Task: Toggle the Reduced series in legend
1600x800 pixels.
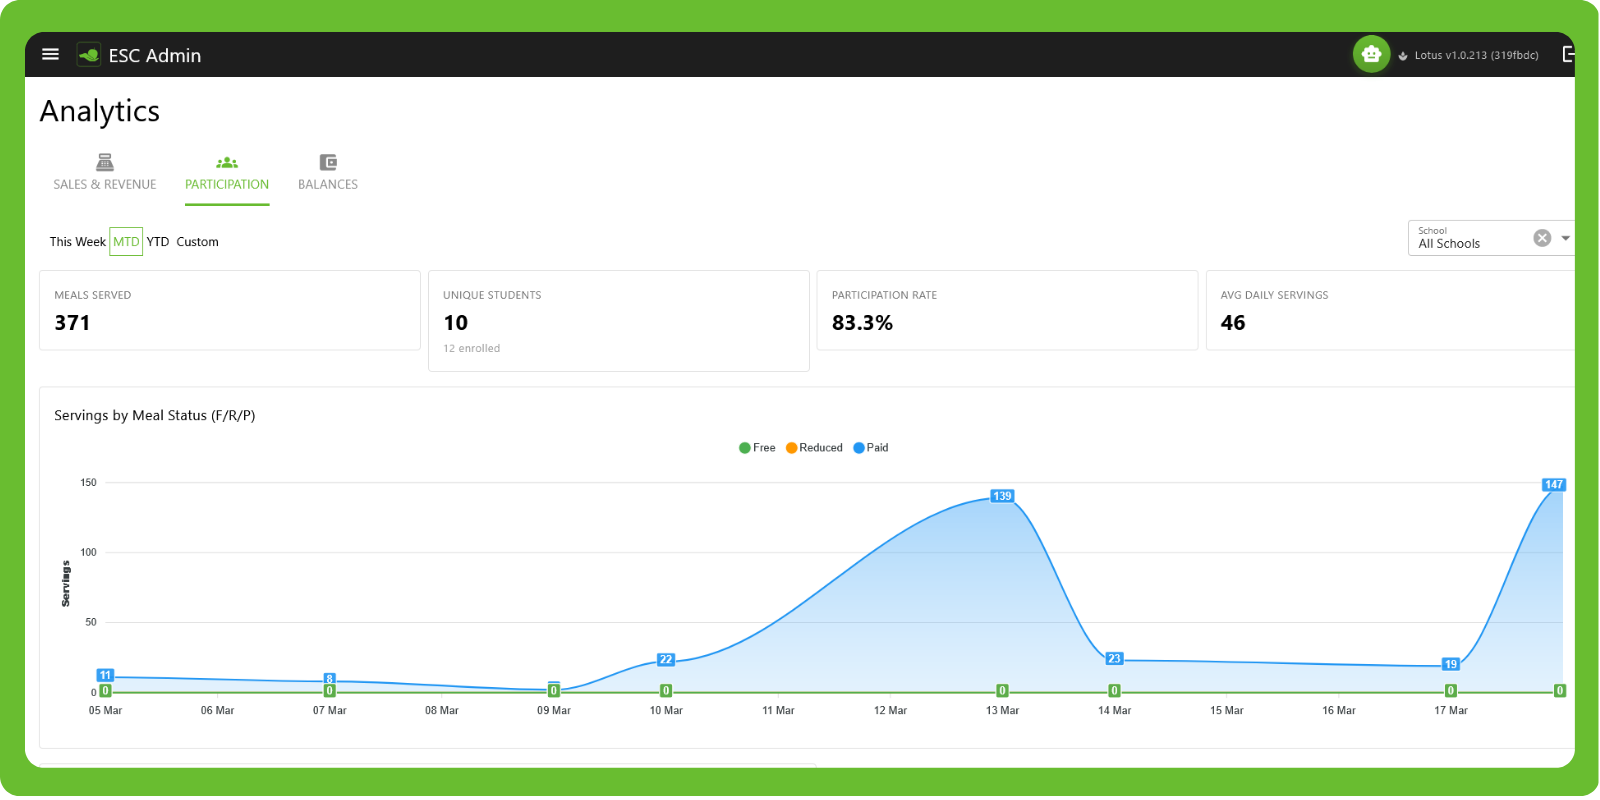Action: pos(814,448)
